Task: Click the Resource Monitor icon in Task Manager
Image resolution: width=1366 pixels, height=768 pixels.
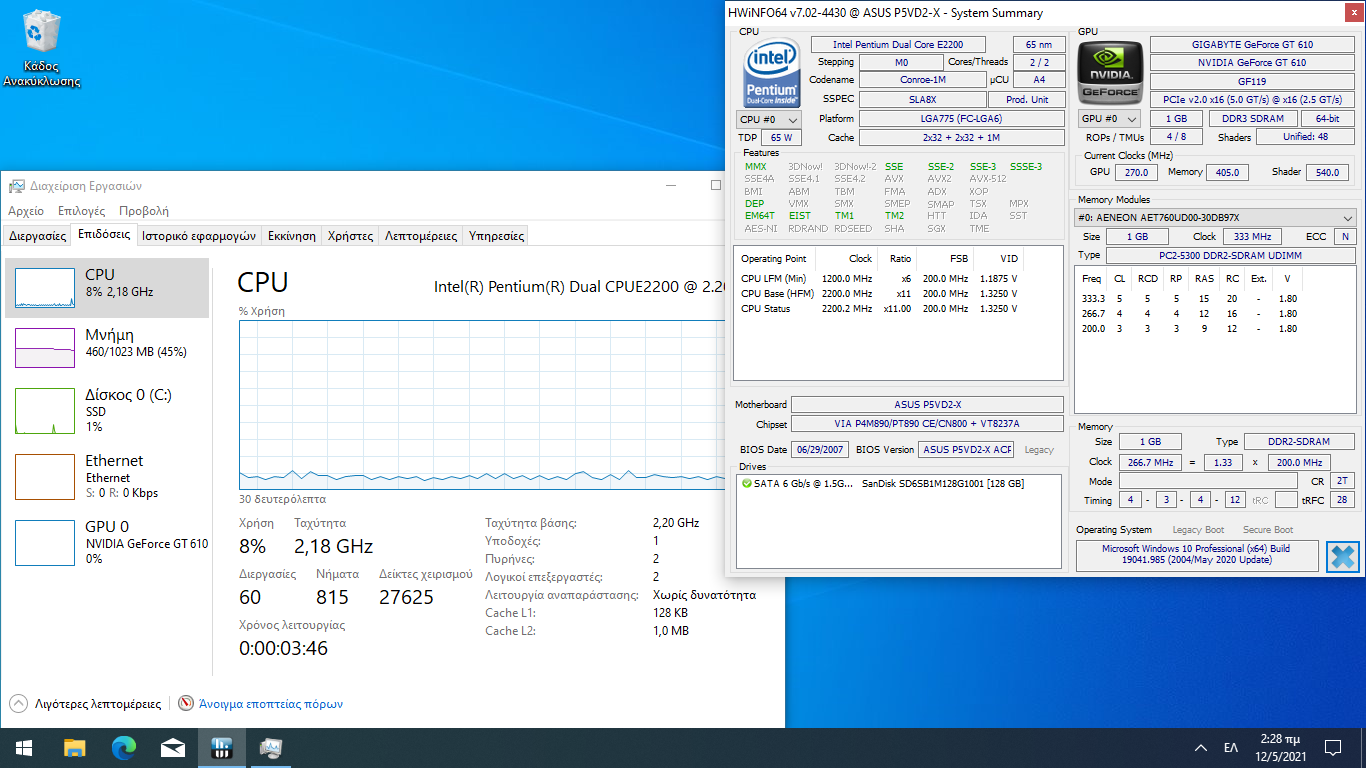Action: 185,703
